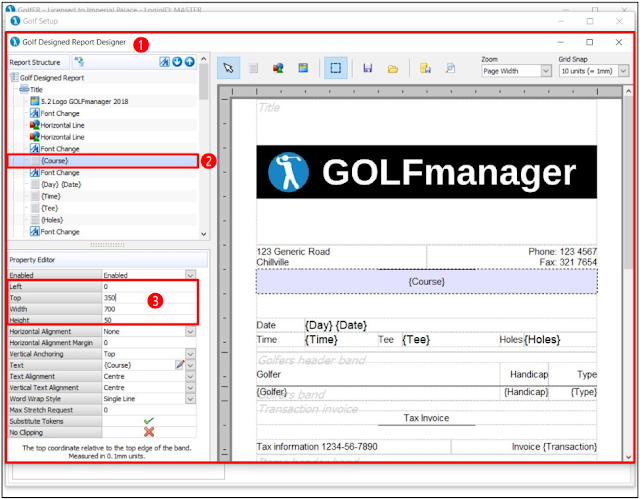The height and width of the screenshot is (499, 640).
Task: Select the pointer arrow tool
Action: pos(229,68)
